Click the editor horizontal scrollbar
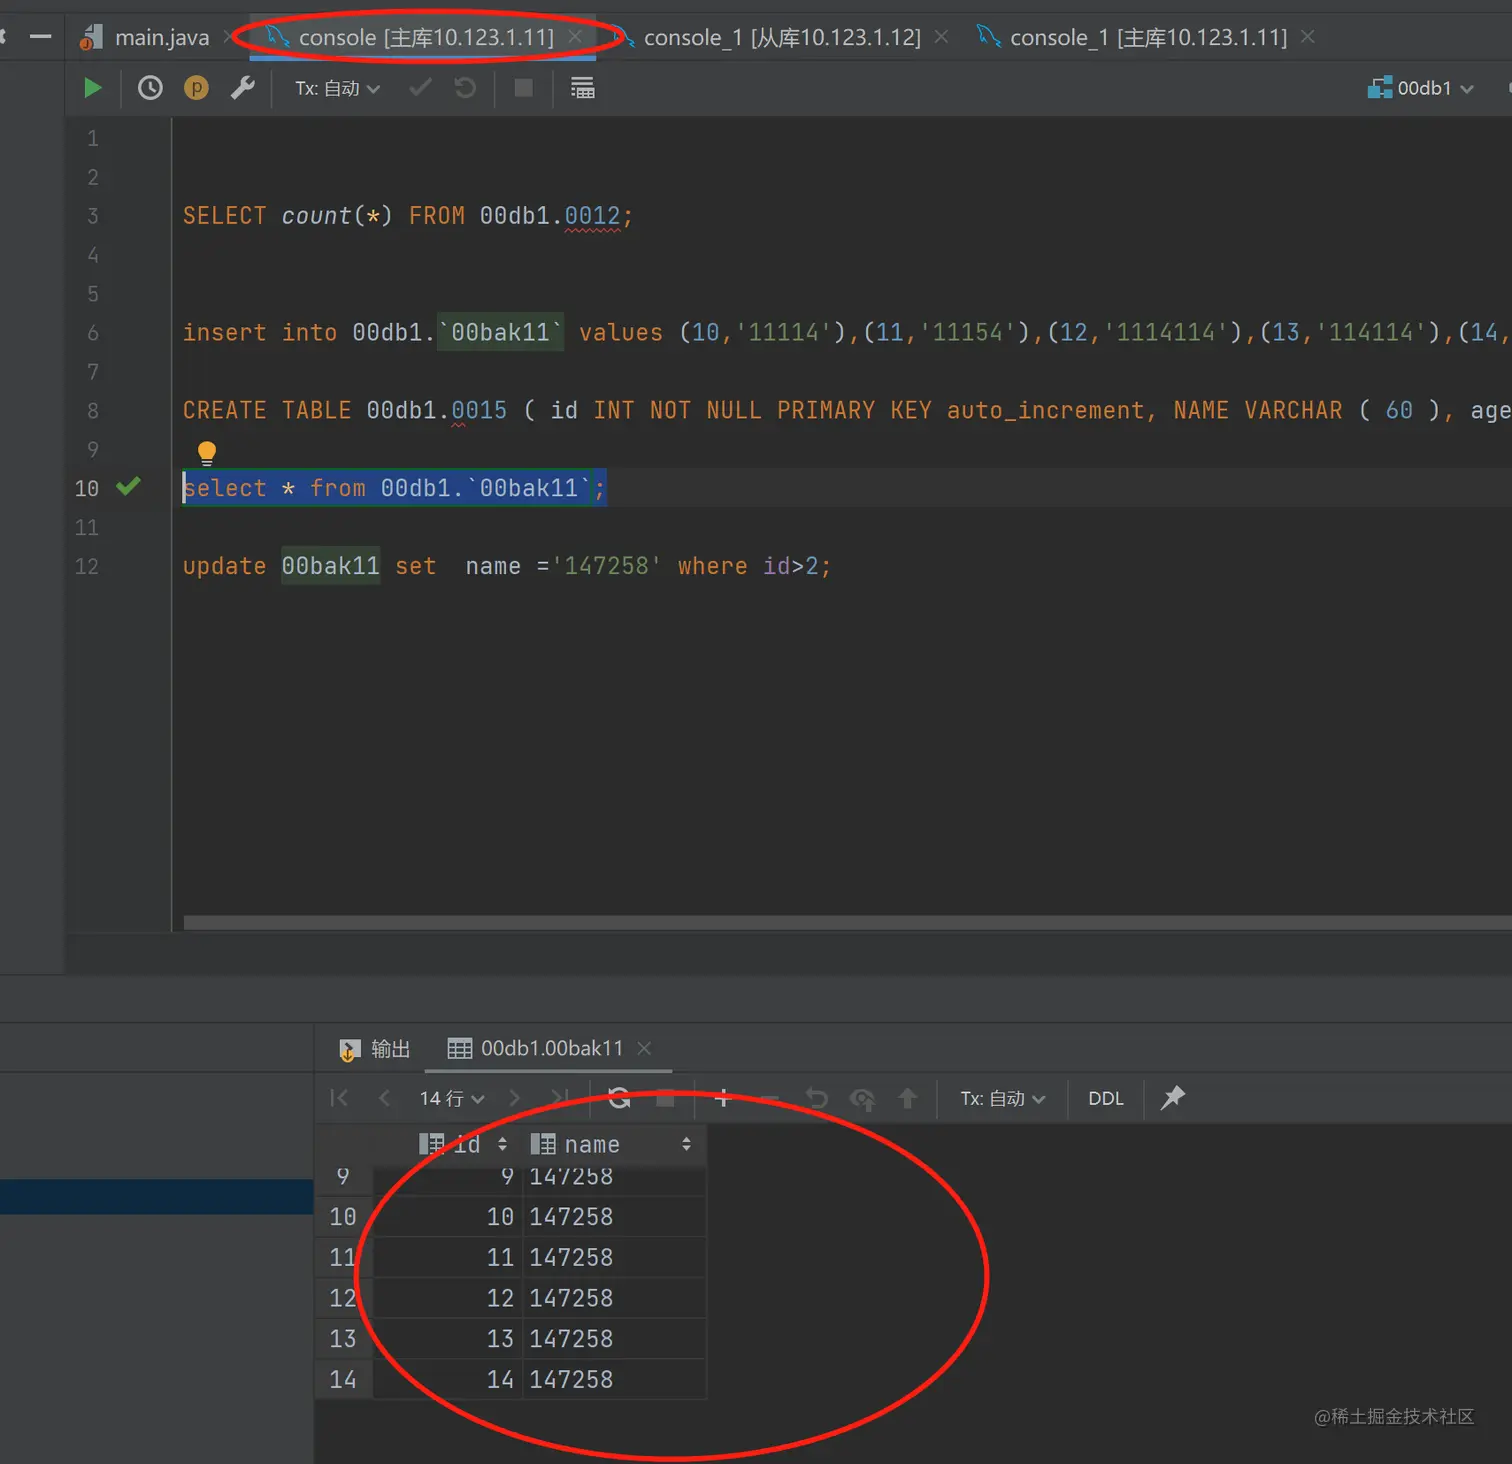1512x1464 pixels. [847, 923]
